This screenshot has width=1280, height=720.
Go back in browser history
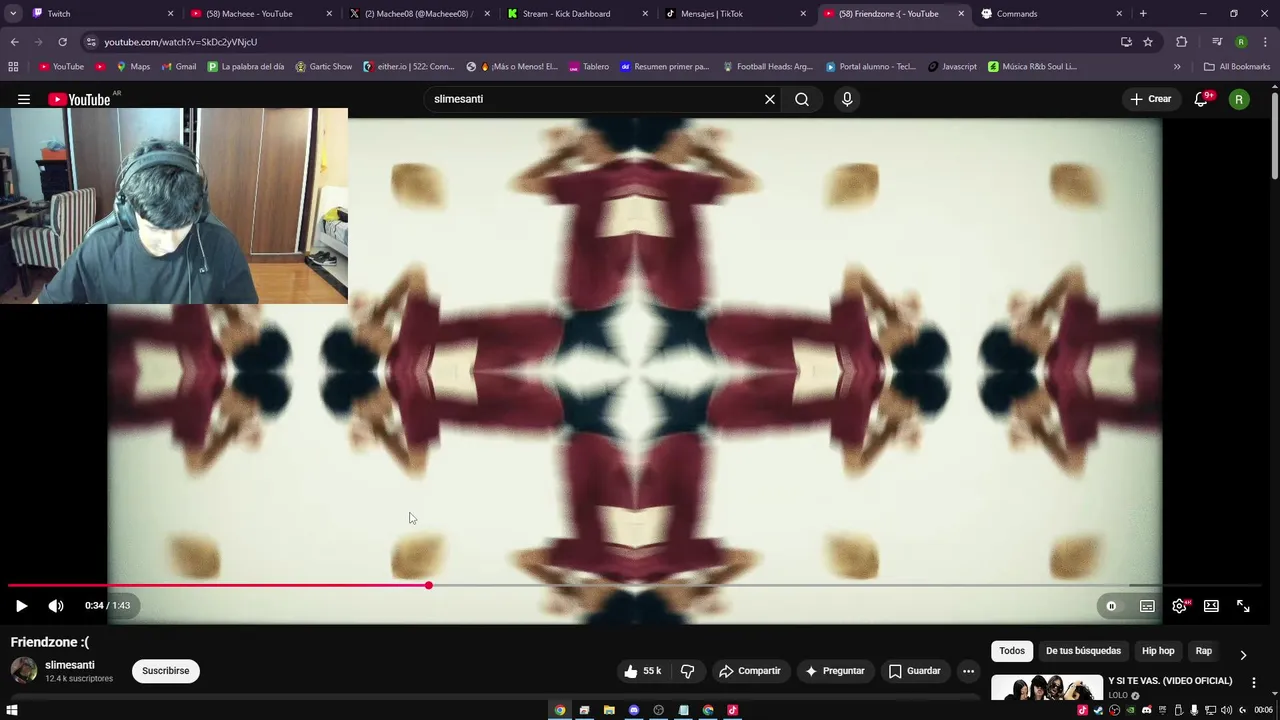14,42
